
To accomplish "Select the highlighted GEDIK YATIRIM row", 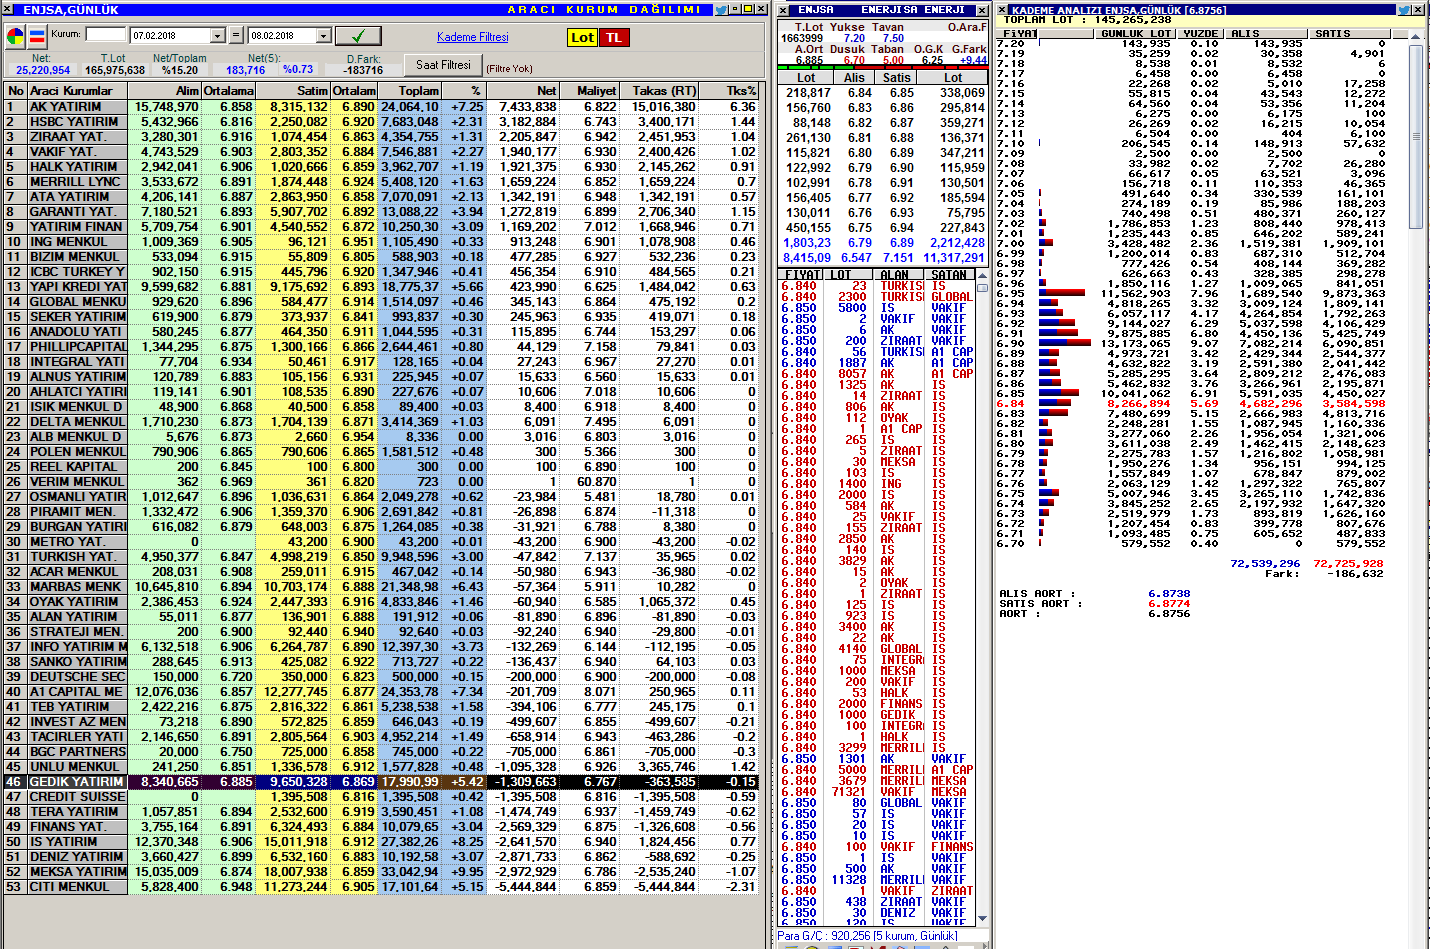I will [x=382, y=781].
